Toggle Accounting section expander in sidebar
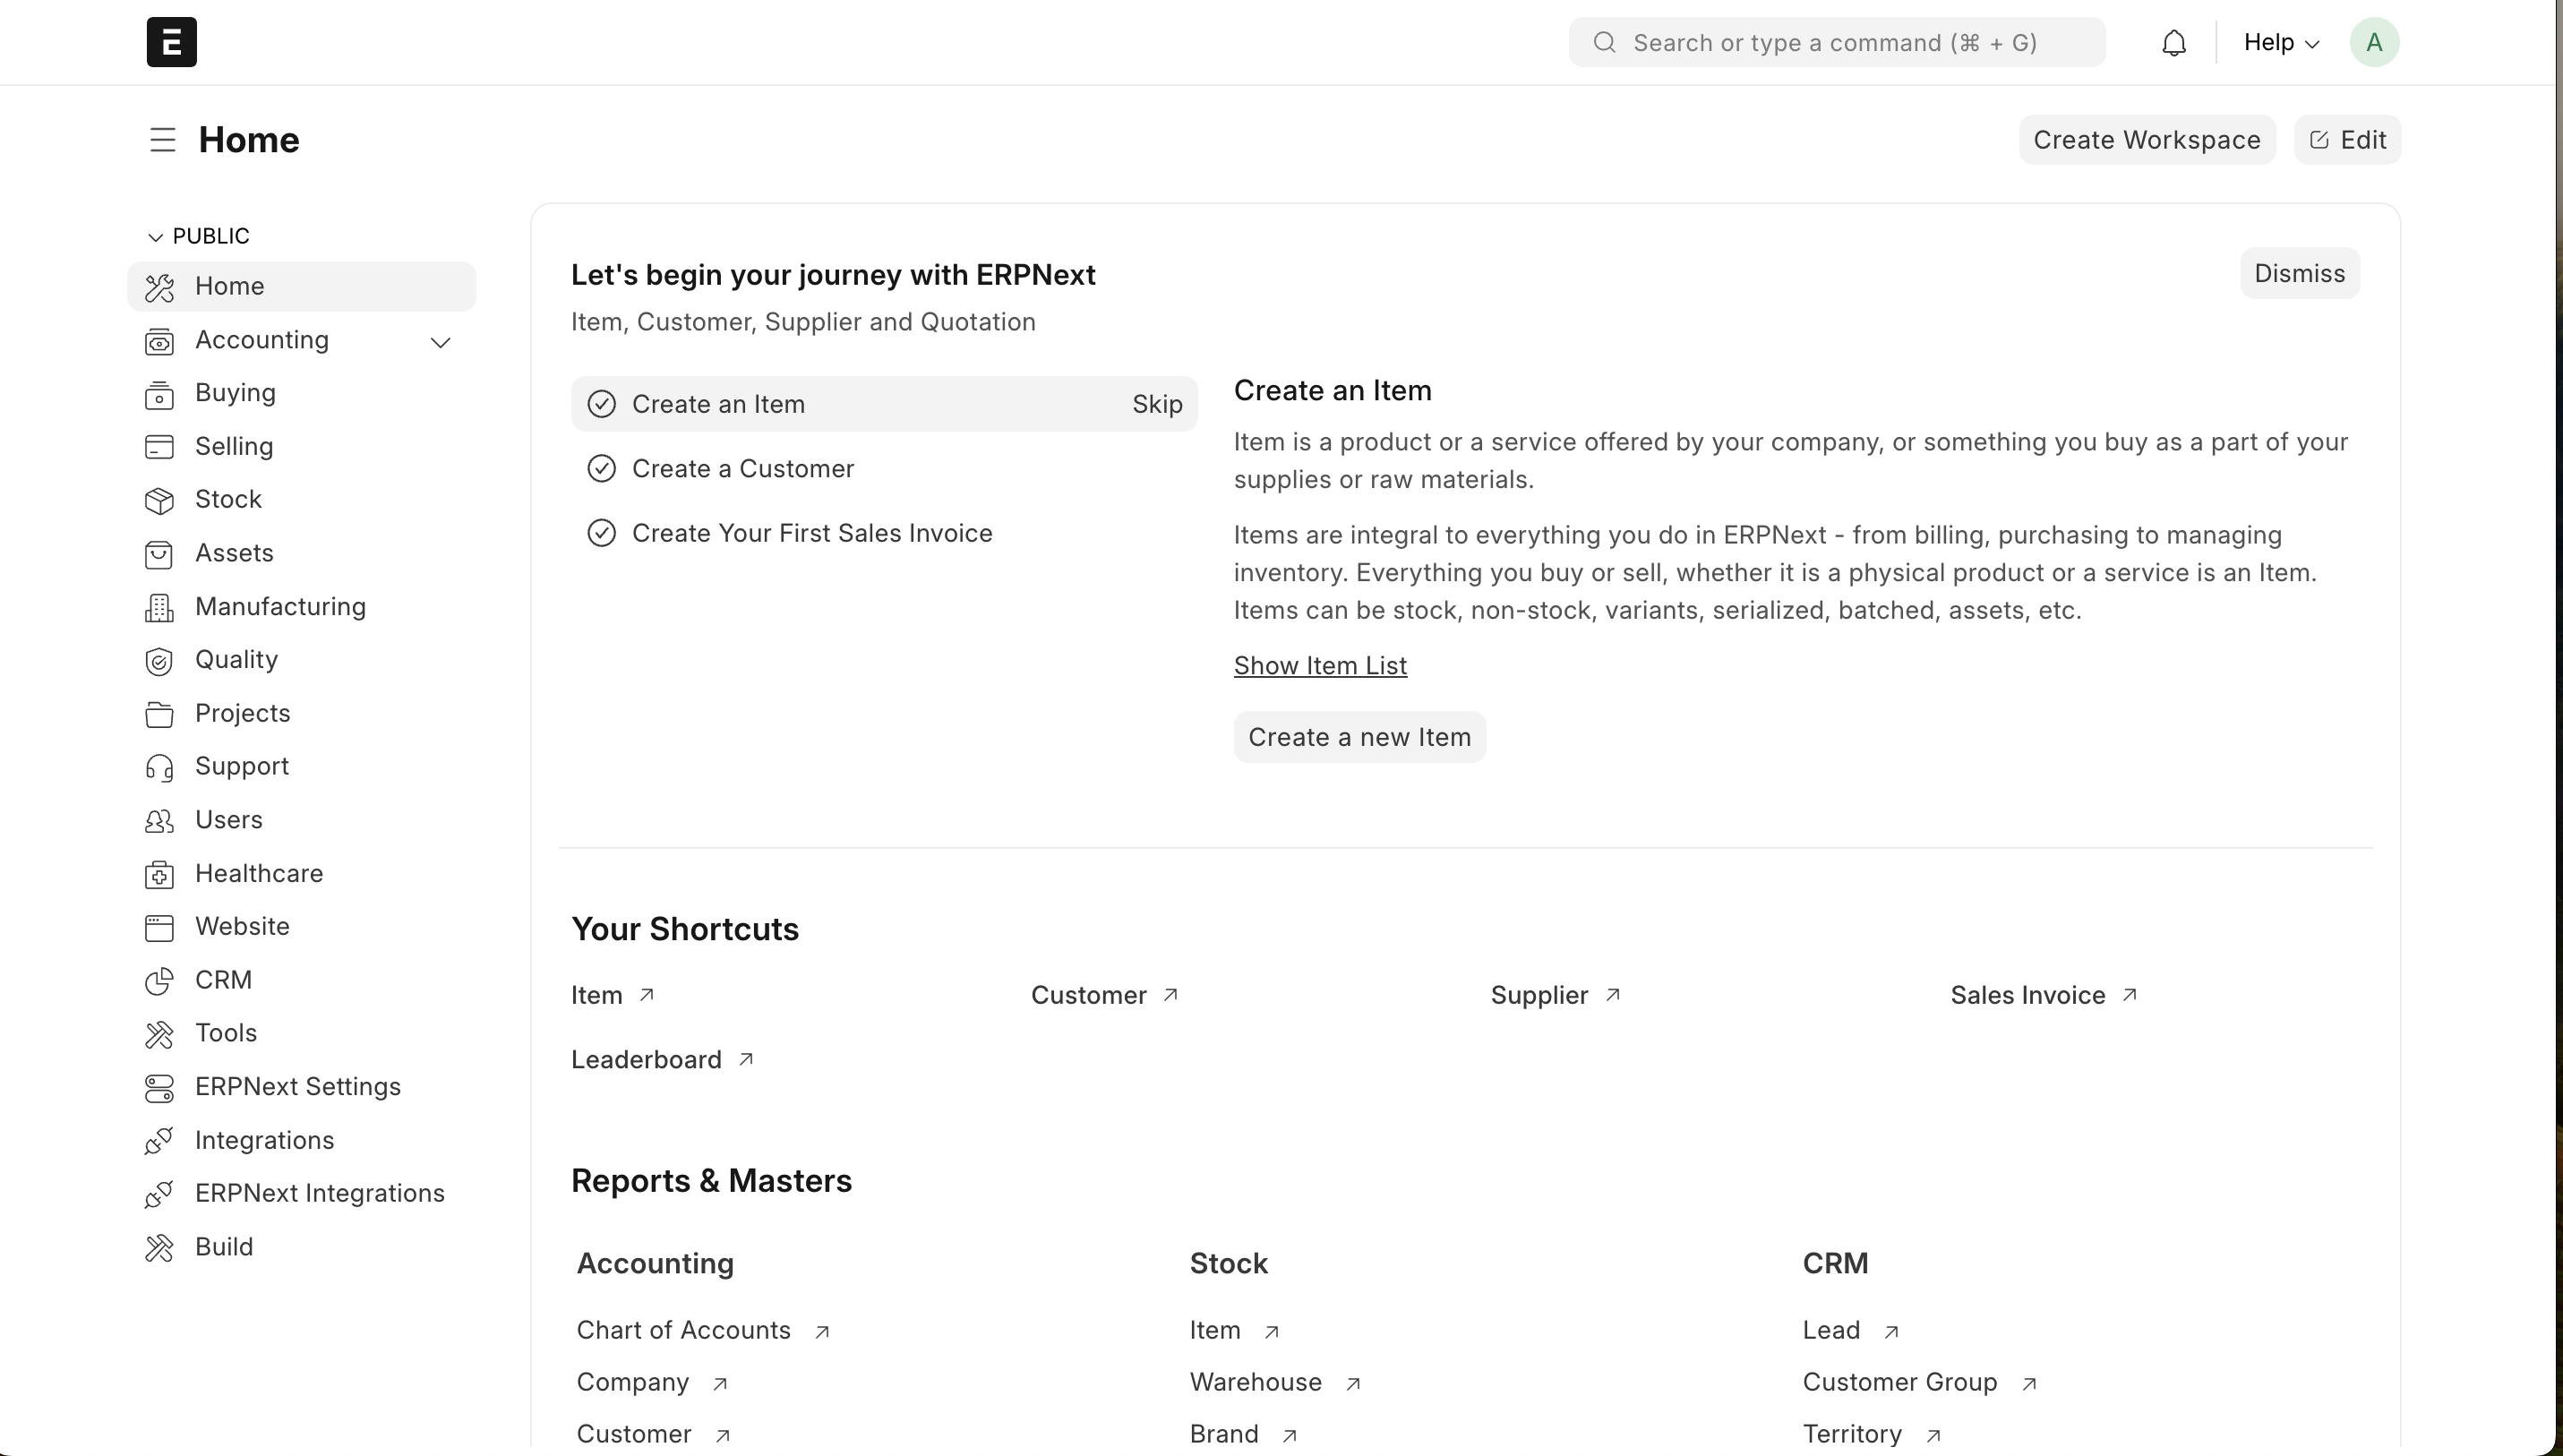This screenshot has height=1456, width=2563. click(443, 341)
